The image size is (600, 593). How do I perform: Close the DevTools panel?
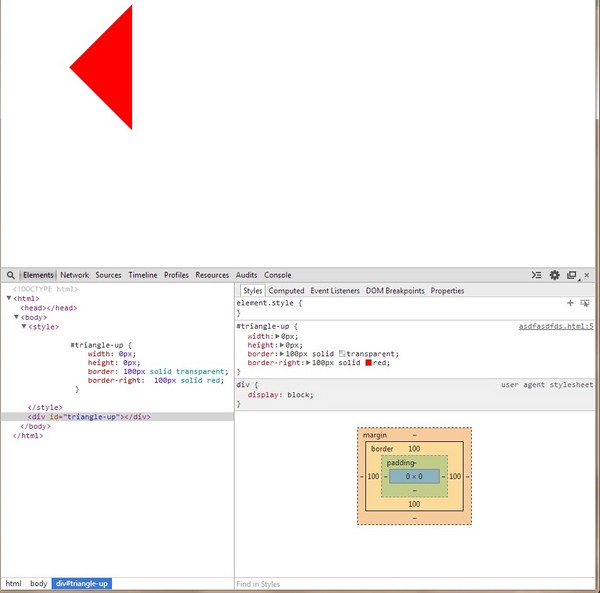click(x=587, y=275)
